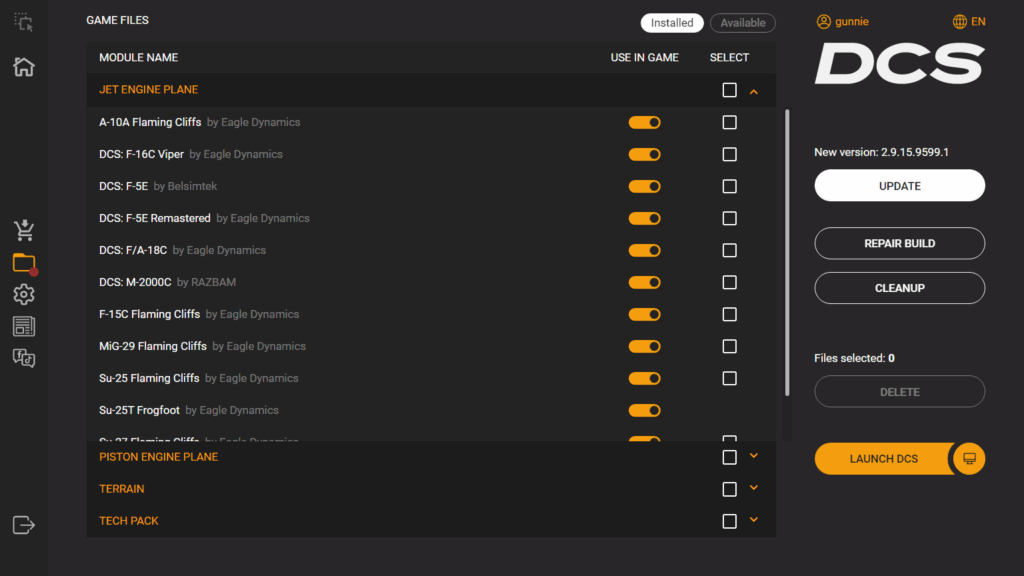Click TERRAIN category header
Screen dimensions: 1024x576
click(x=121, y=489)
